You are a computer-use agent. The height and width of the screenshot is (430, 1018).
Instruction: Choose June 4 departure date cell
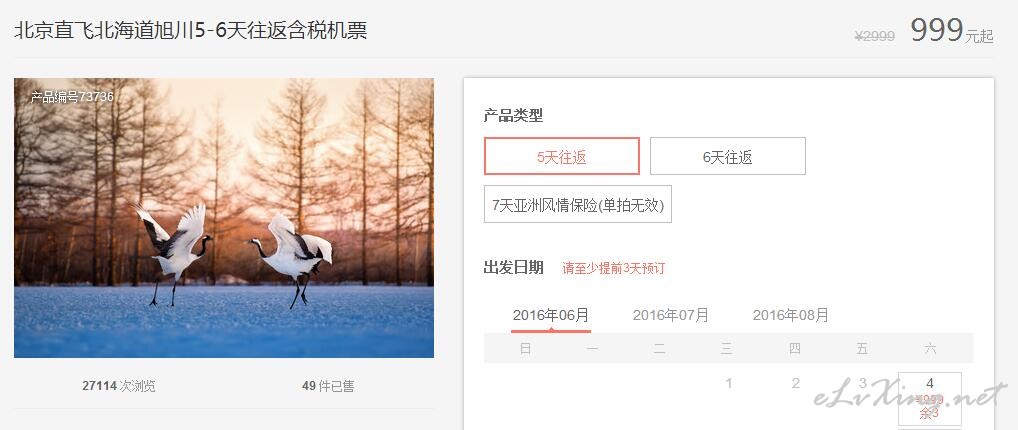click(930, 399)
